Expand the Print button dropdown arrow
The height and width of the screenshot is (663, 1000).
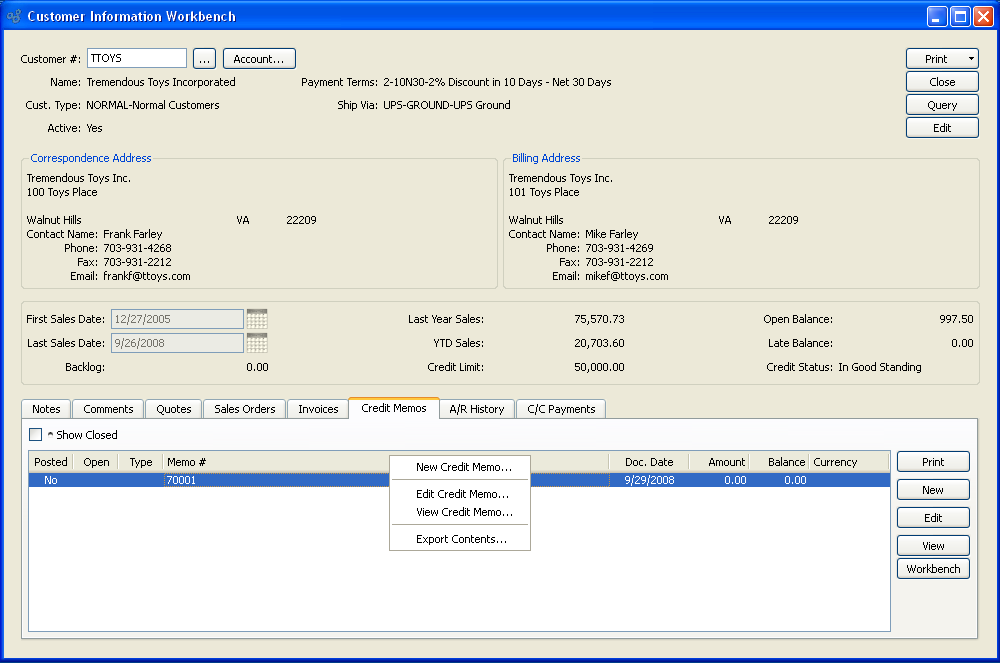click(971, 59)
